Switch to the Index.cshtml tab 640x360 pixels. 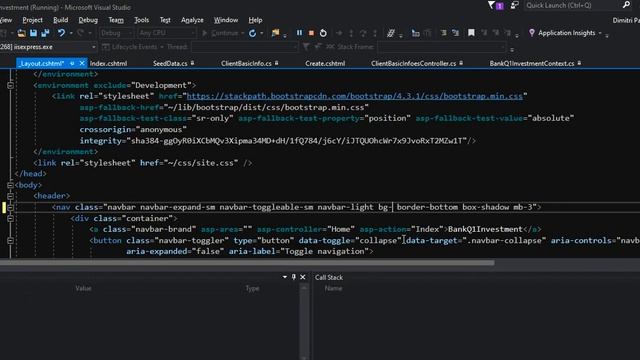(x=109, y=63)
